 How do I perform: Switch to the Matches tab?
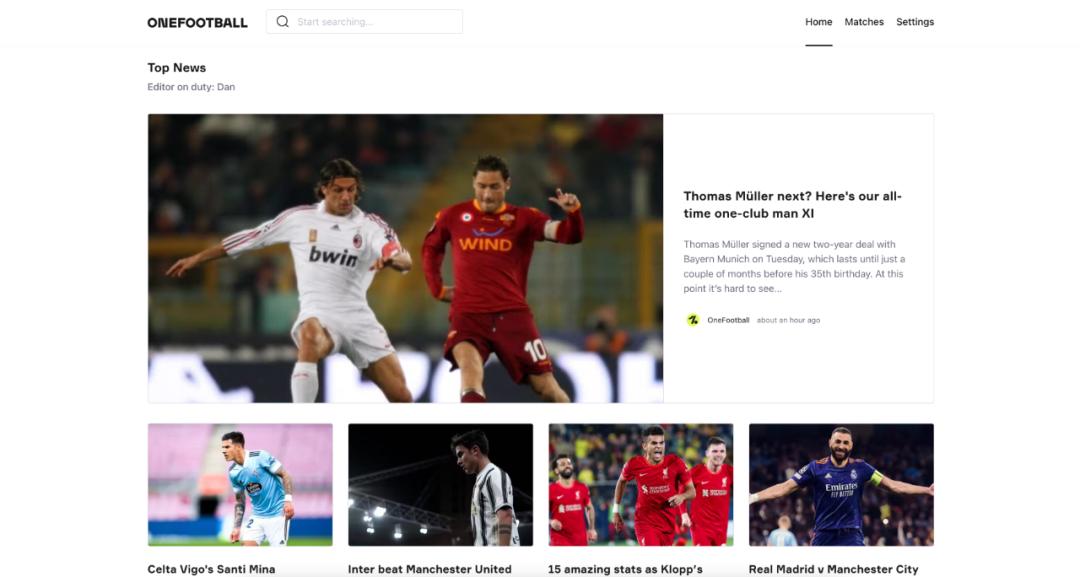click(864, 22)
